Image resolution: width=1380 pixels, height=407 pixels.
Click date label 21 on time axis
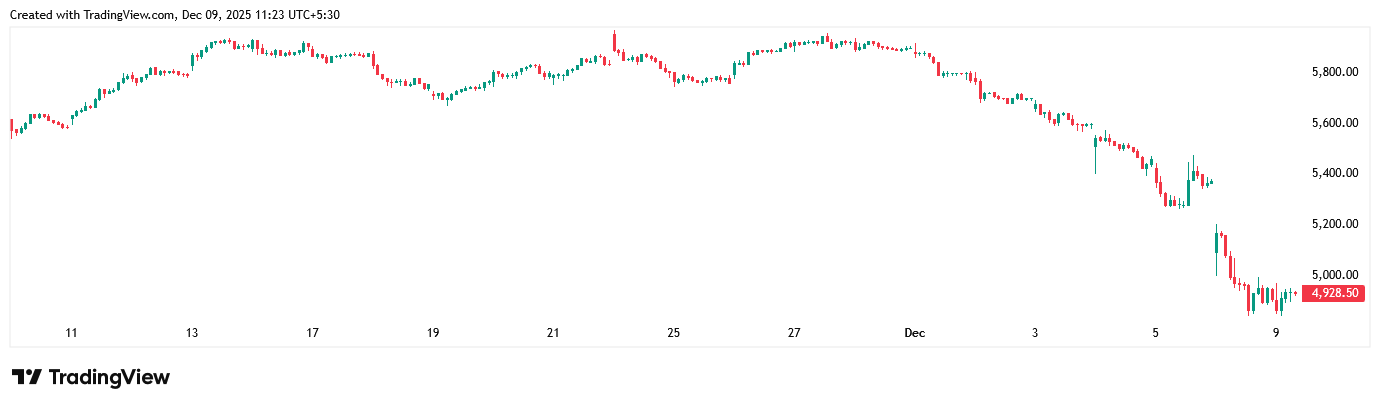point(553,333)
